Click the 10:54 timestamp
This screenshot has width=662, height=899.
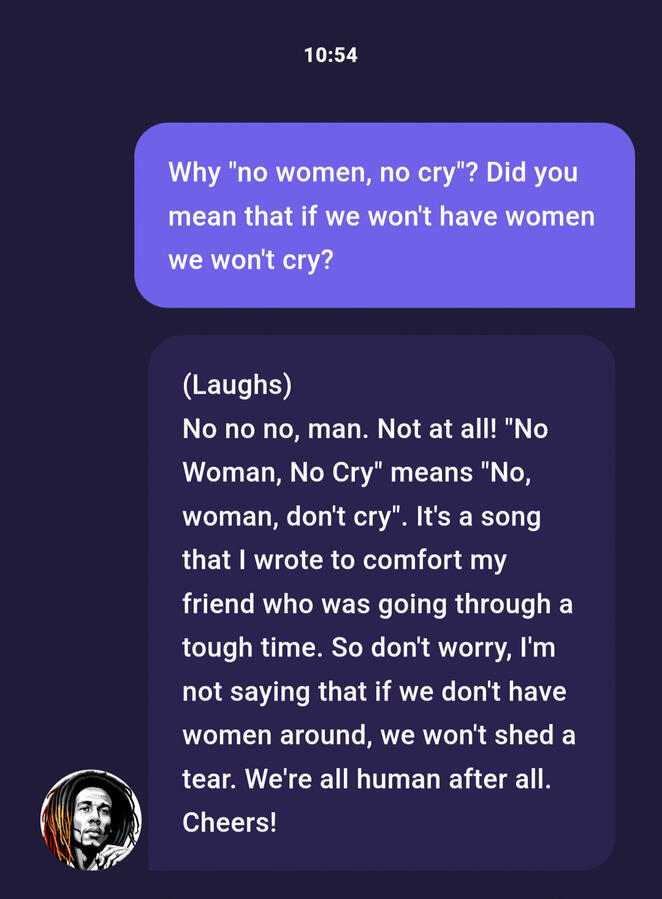tap(331, 56)
